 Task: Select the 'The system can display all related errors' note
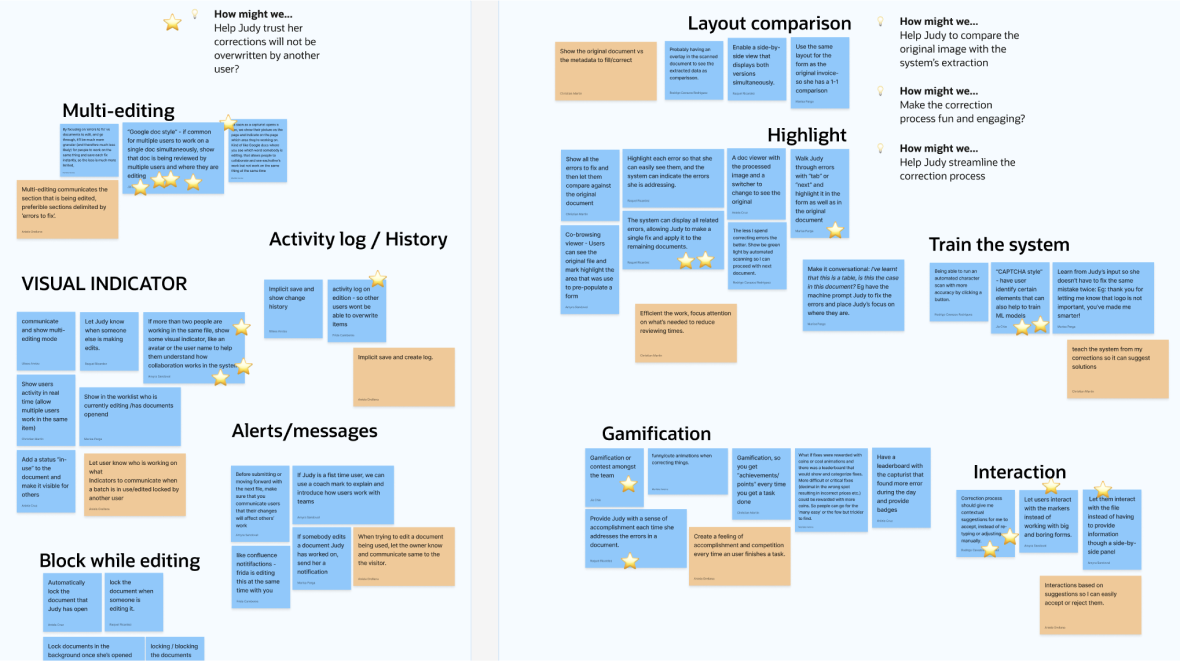673,240
